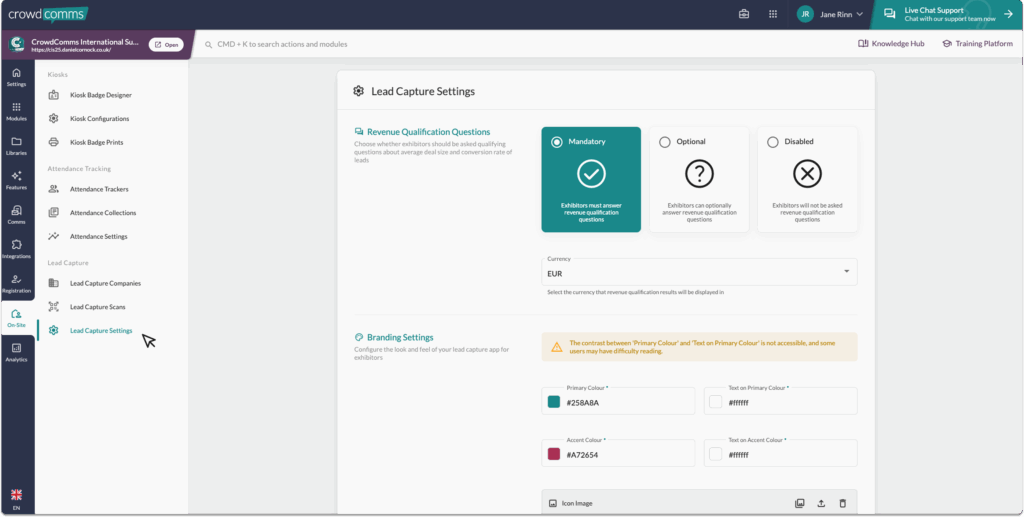
Task: Select the Mandatory radio option
Action: coord(557,142)
